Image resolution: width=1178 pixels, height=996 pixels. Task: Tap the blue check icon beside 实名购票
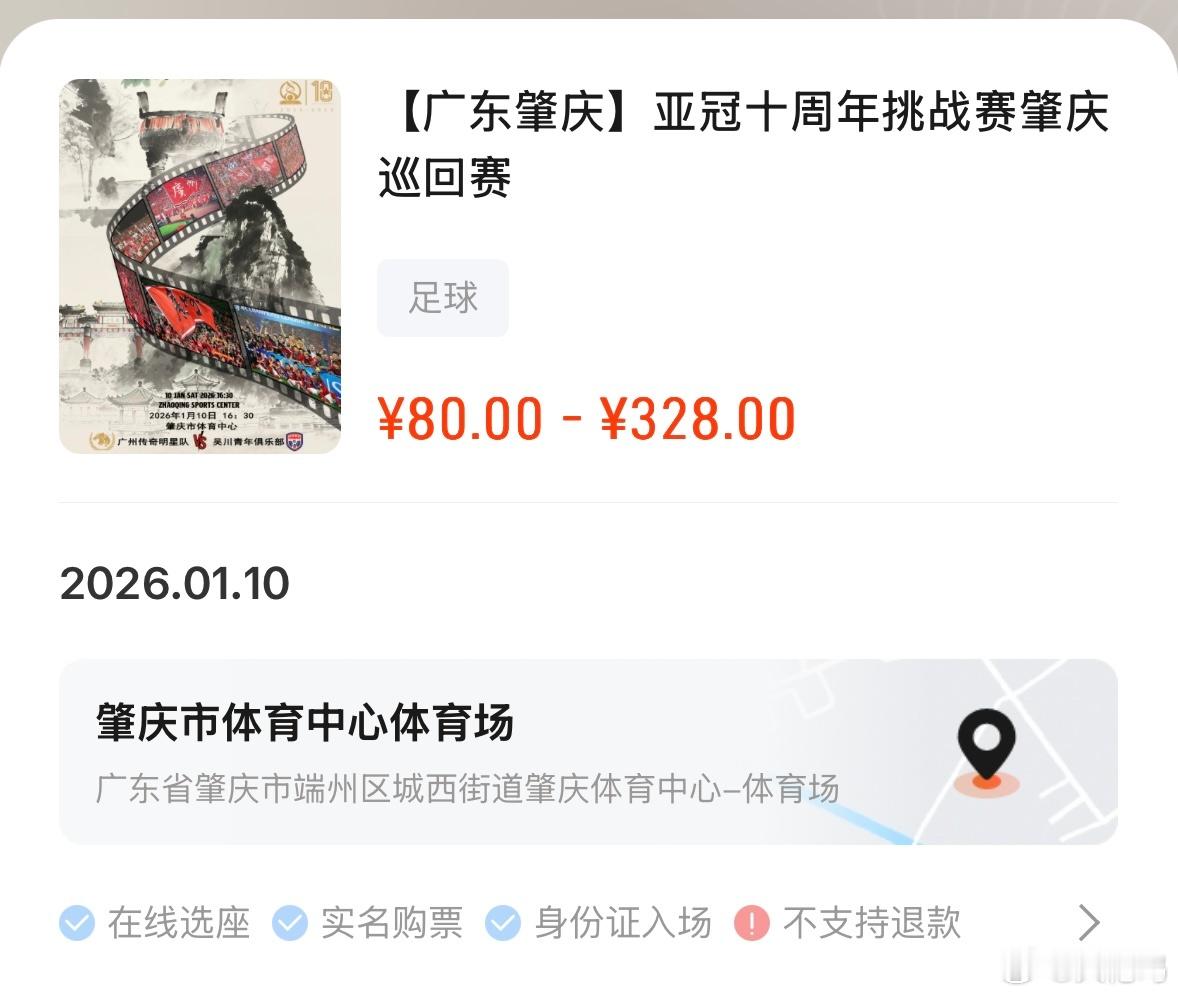pyautogui.click(x=290, y=923)
